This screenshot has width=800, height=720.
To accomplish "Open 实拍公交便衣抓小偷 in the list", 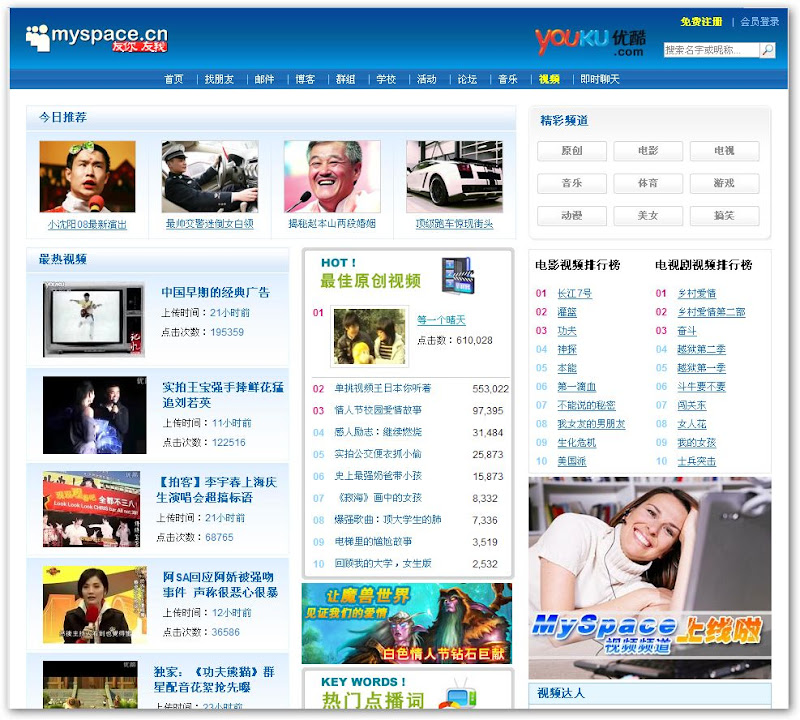I will click(x=378, y=454).
